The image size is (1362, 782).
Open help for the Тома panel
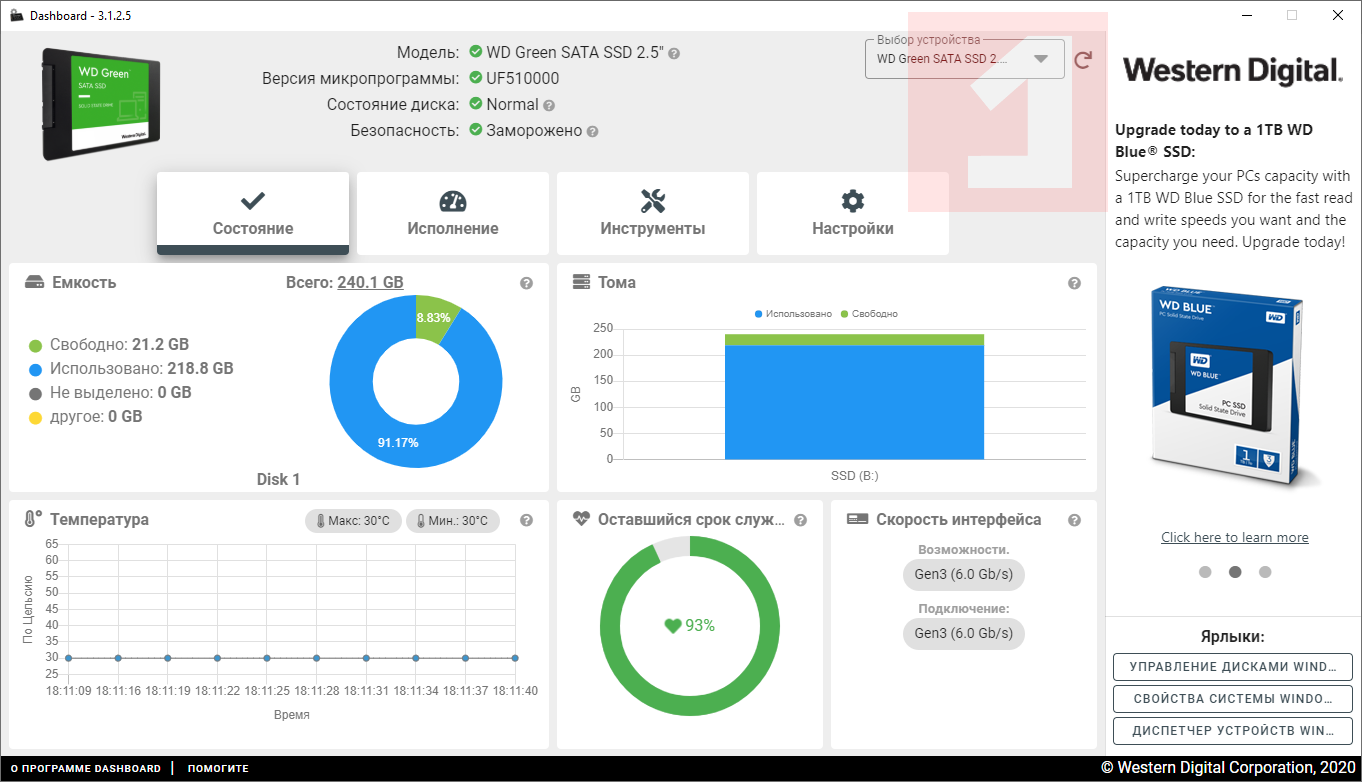coord(1074,283)
